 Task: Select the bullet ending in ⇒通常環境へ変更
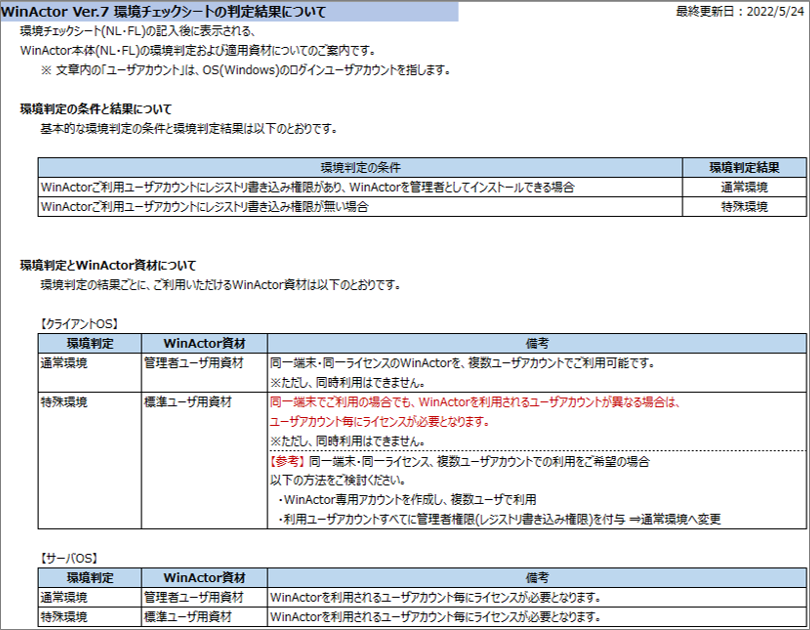pyautogui.click(x=498, y=519)
